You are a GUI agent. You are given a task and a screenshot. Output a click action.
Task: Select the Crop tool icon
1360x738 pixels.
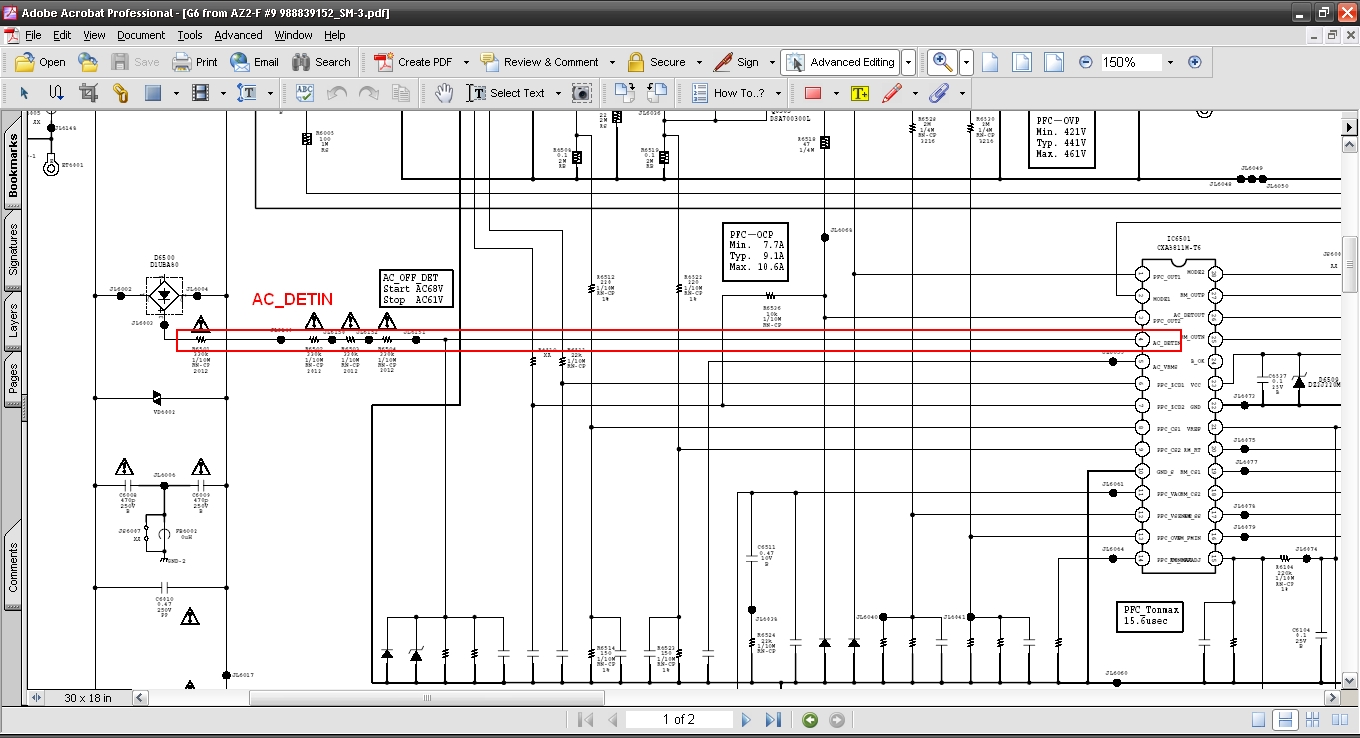coord(88,93)
